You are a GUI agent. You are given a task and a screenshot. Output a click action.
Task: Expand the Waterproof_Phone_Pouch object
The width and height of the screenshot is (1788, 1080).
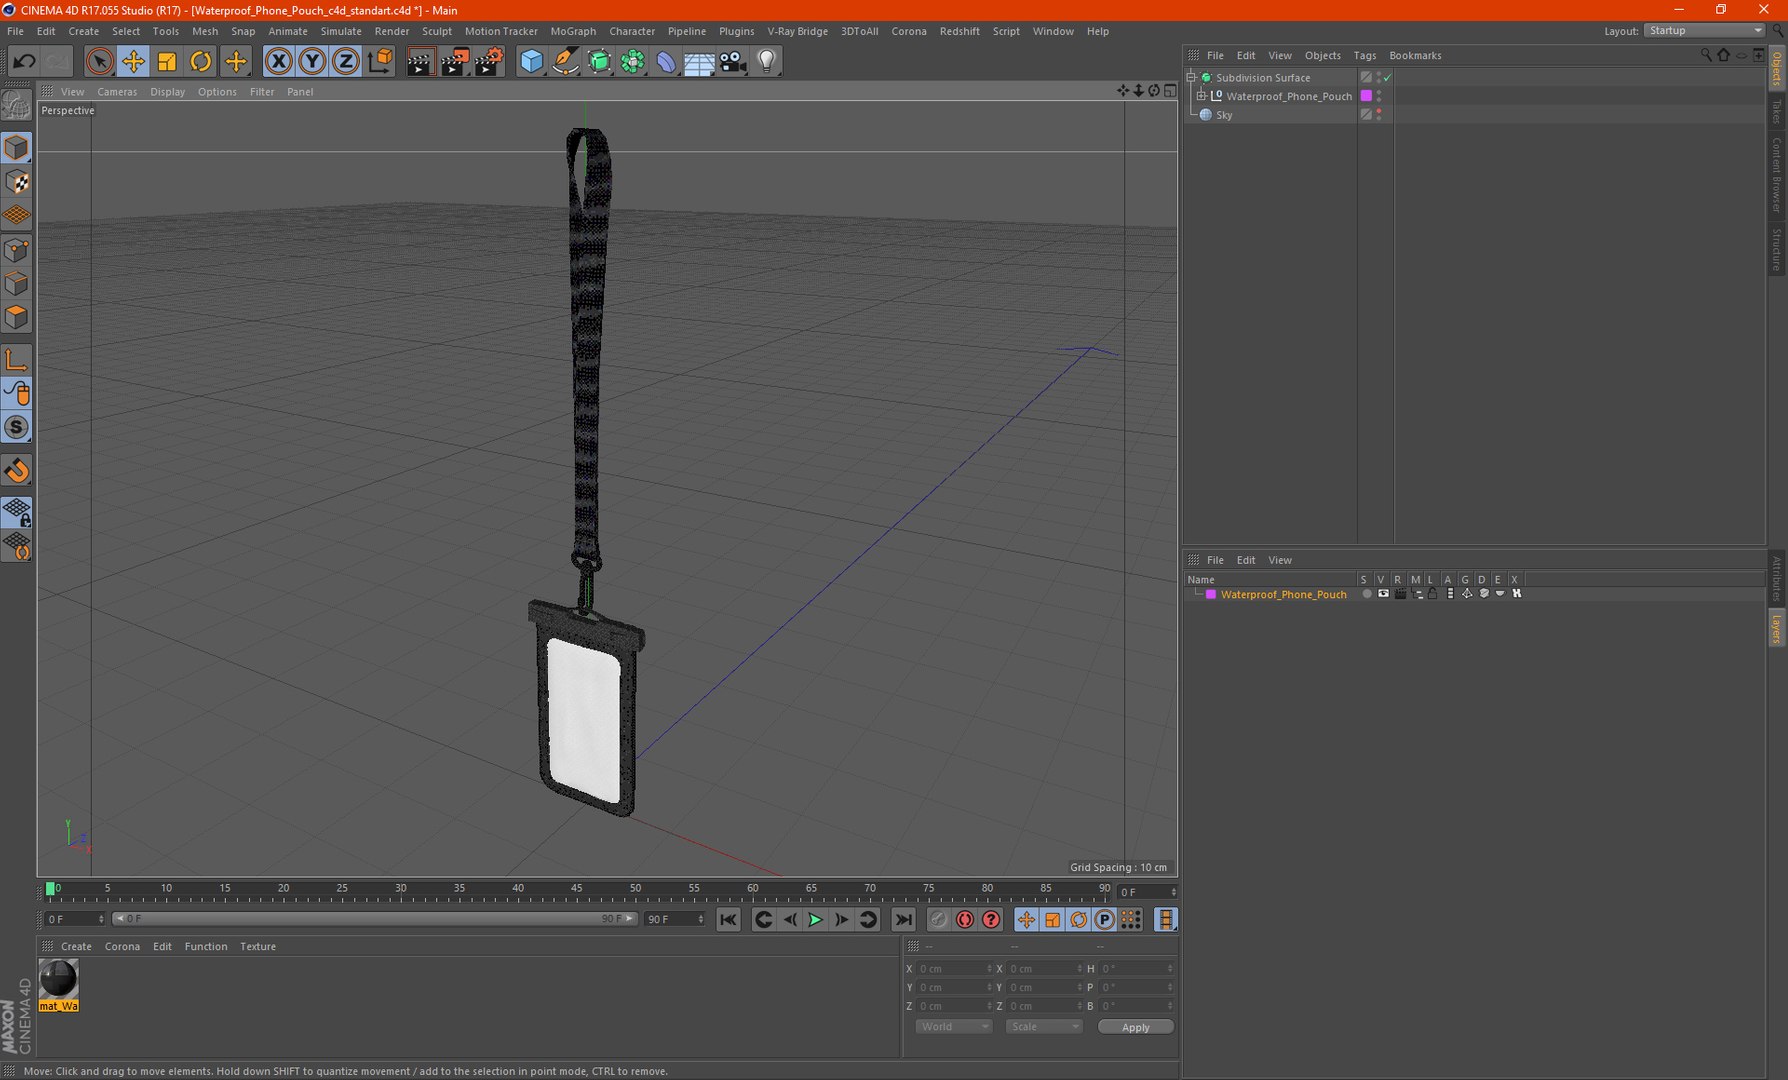(x=1201, y=96)
